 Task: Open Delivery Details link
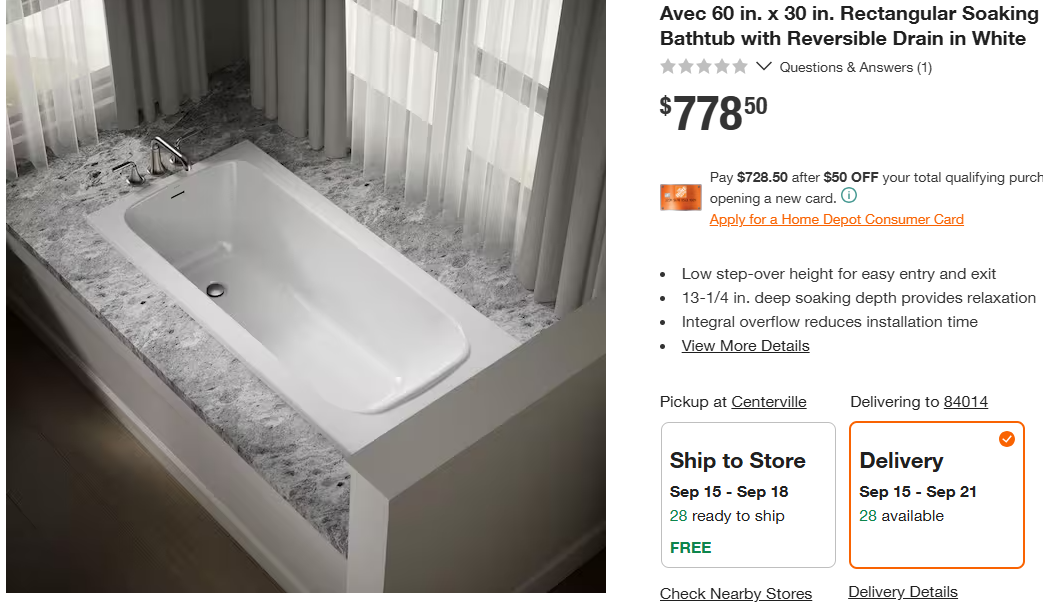903,592
